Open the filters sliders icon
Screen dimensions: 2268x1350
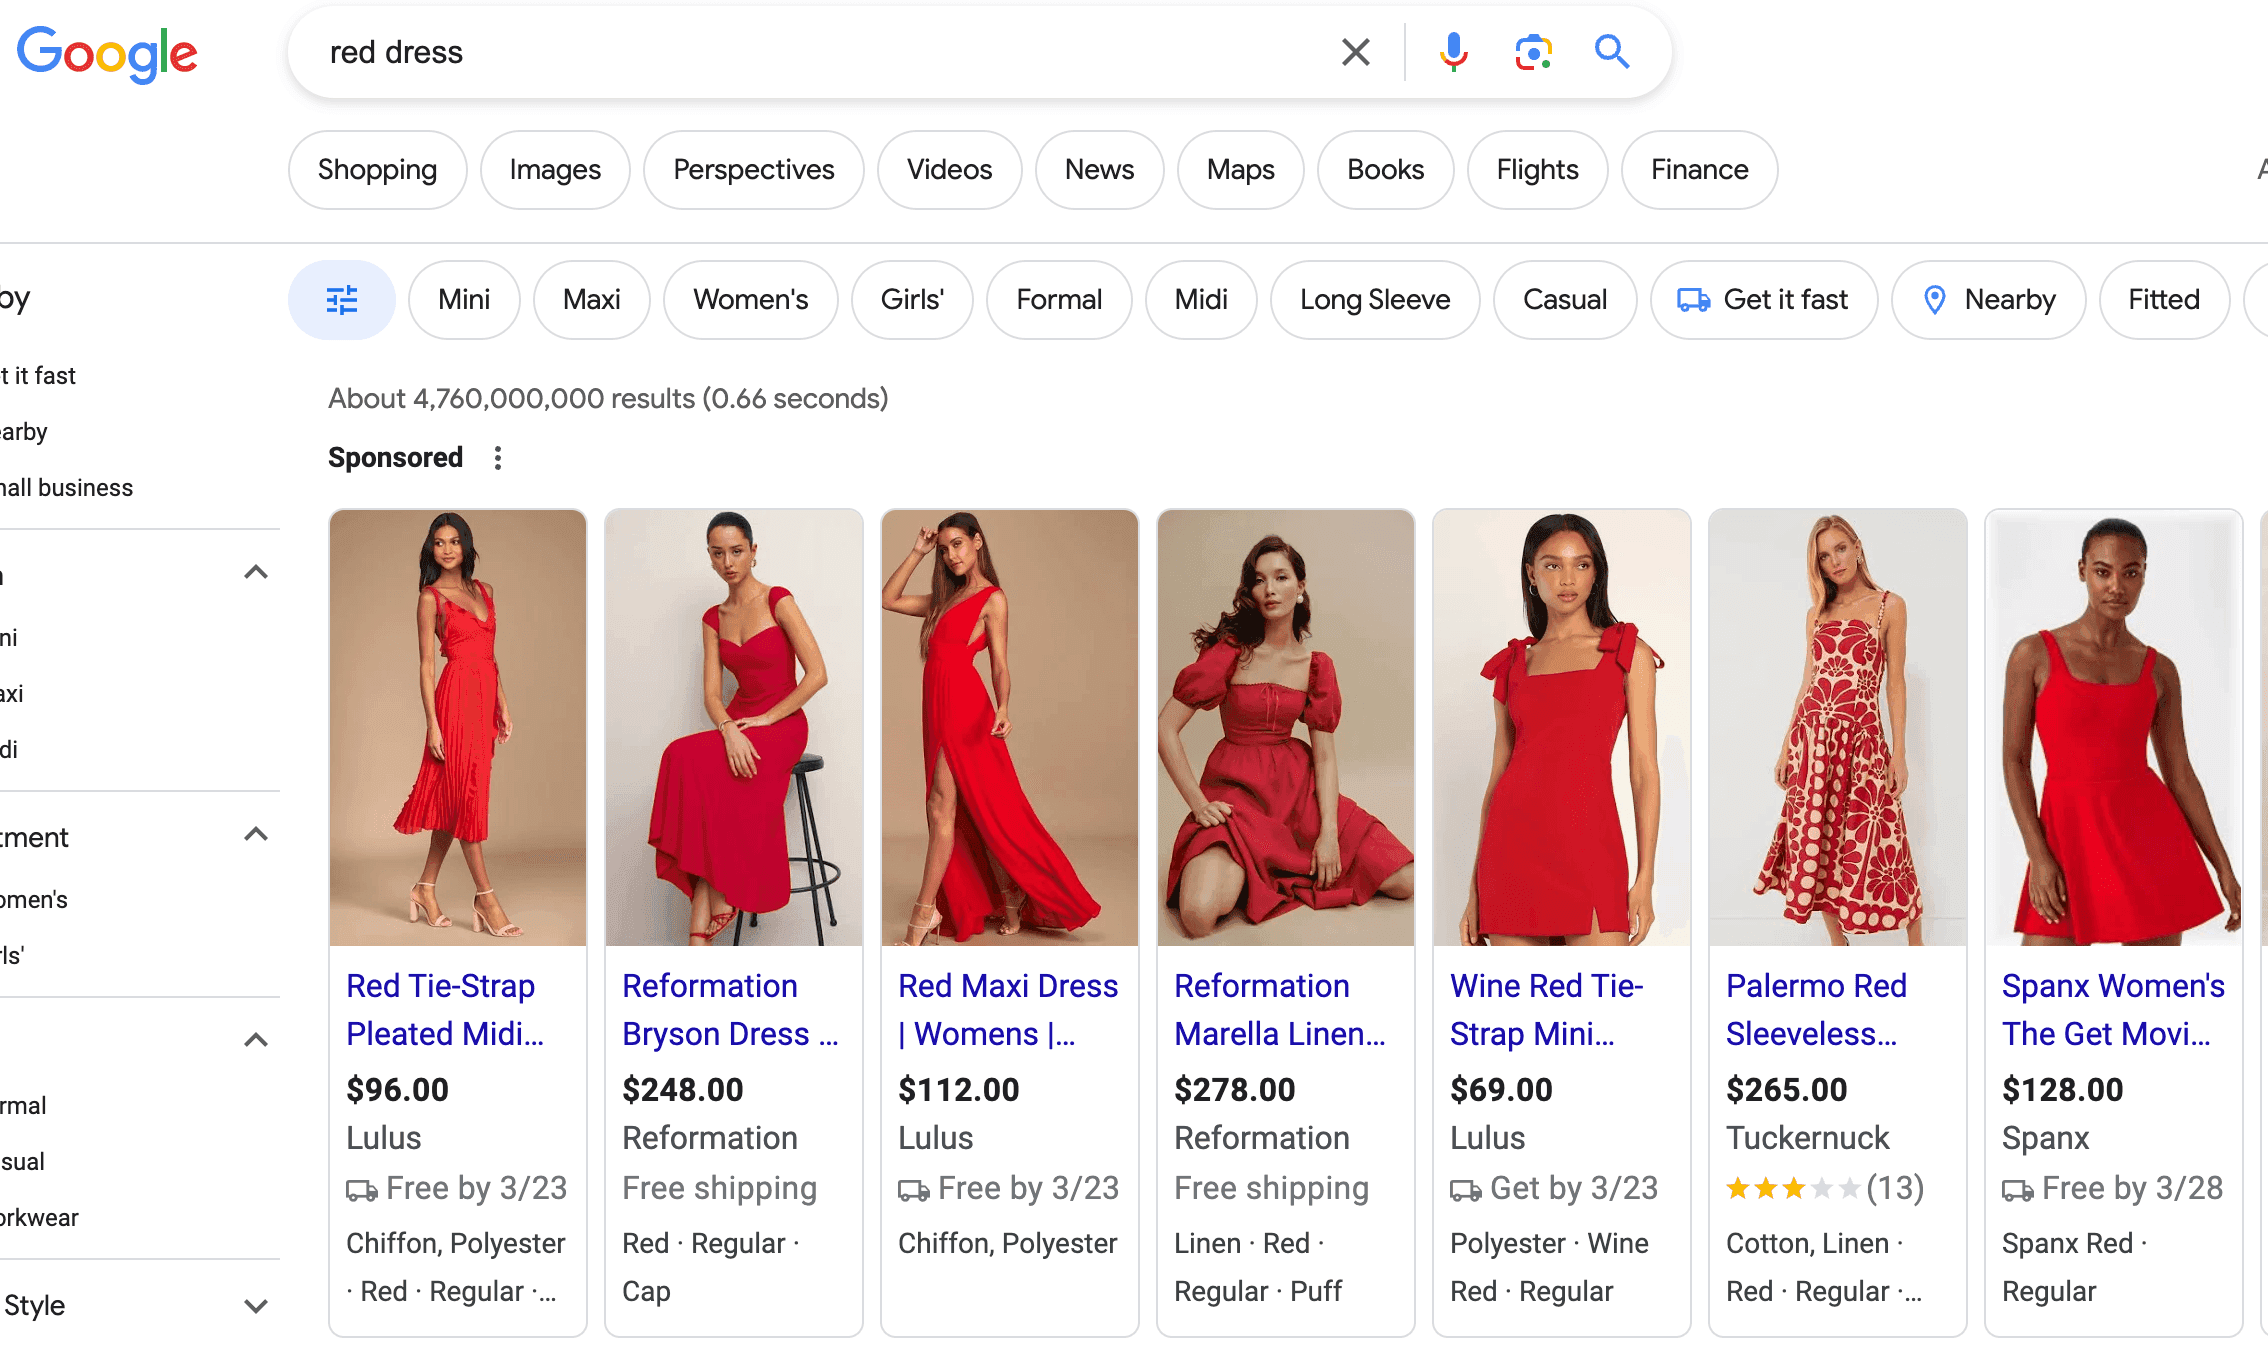tap(341, 299)
